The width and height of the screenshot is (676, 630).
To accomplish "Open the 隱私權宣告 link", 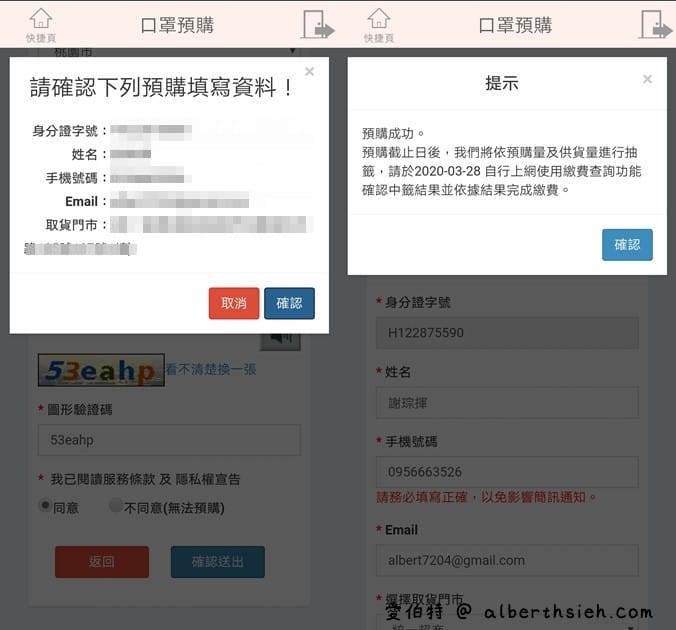I will (x=208, y=479).
